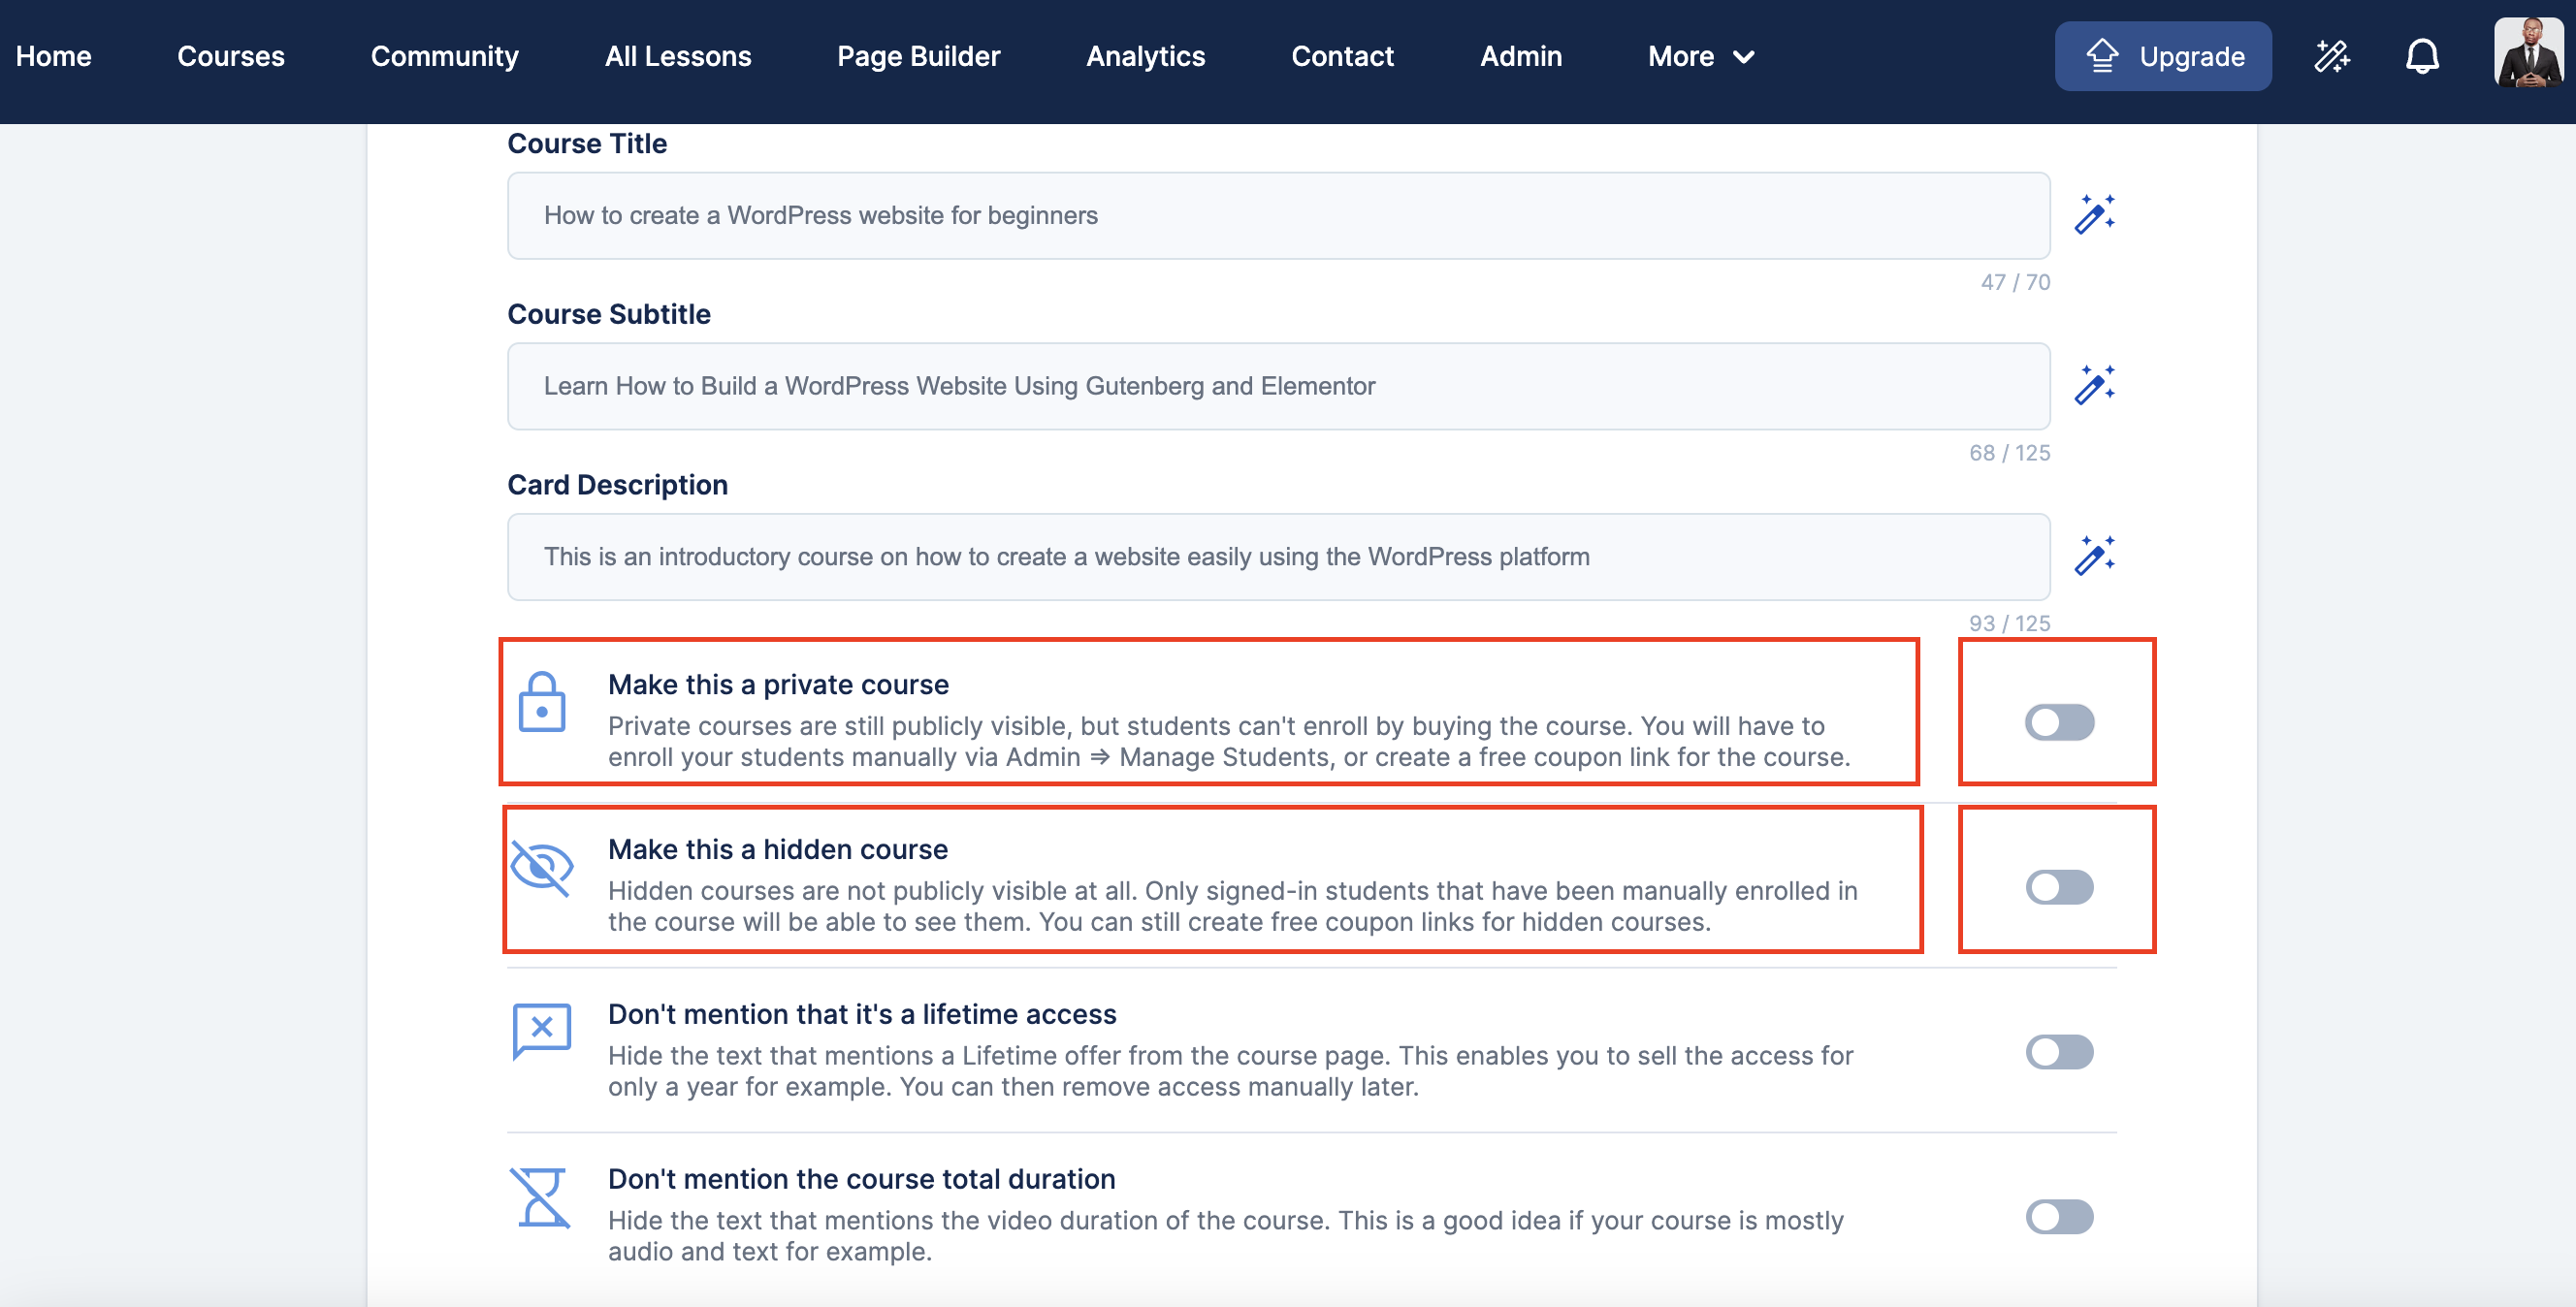
Task: Enable don't mention course total duration
Action: (2059, 1217)
